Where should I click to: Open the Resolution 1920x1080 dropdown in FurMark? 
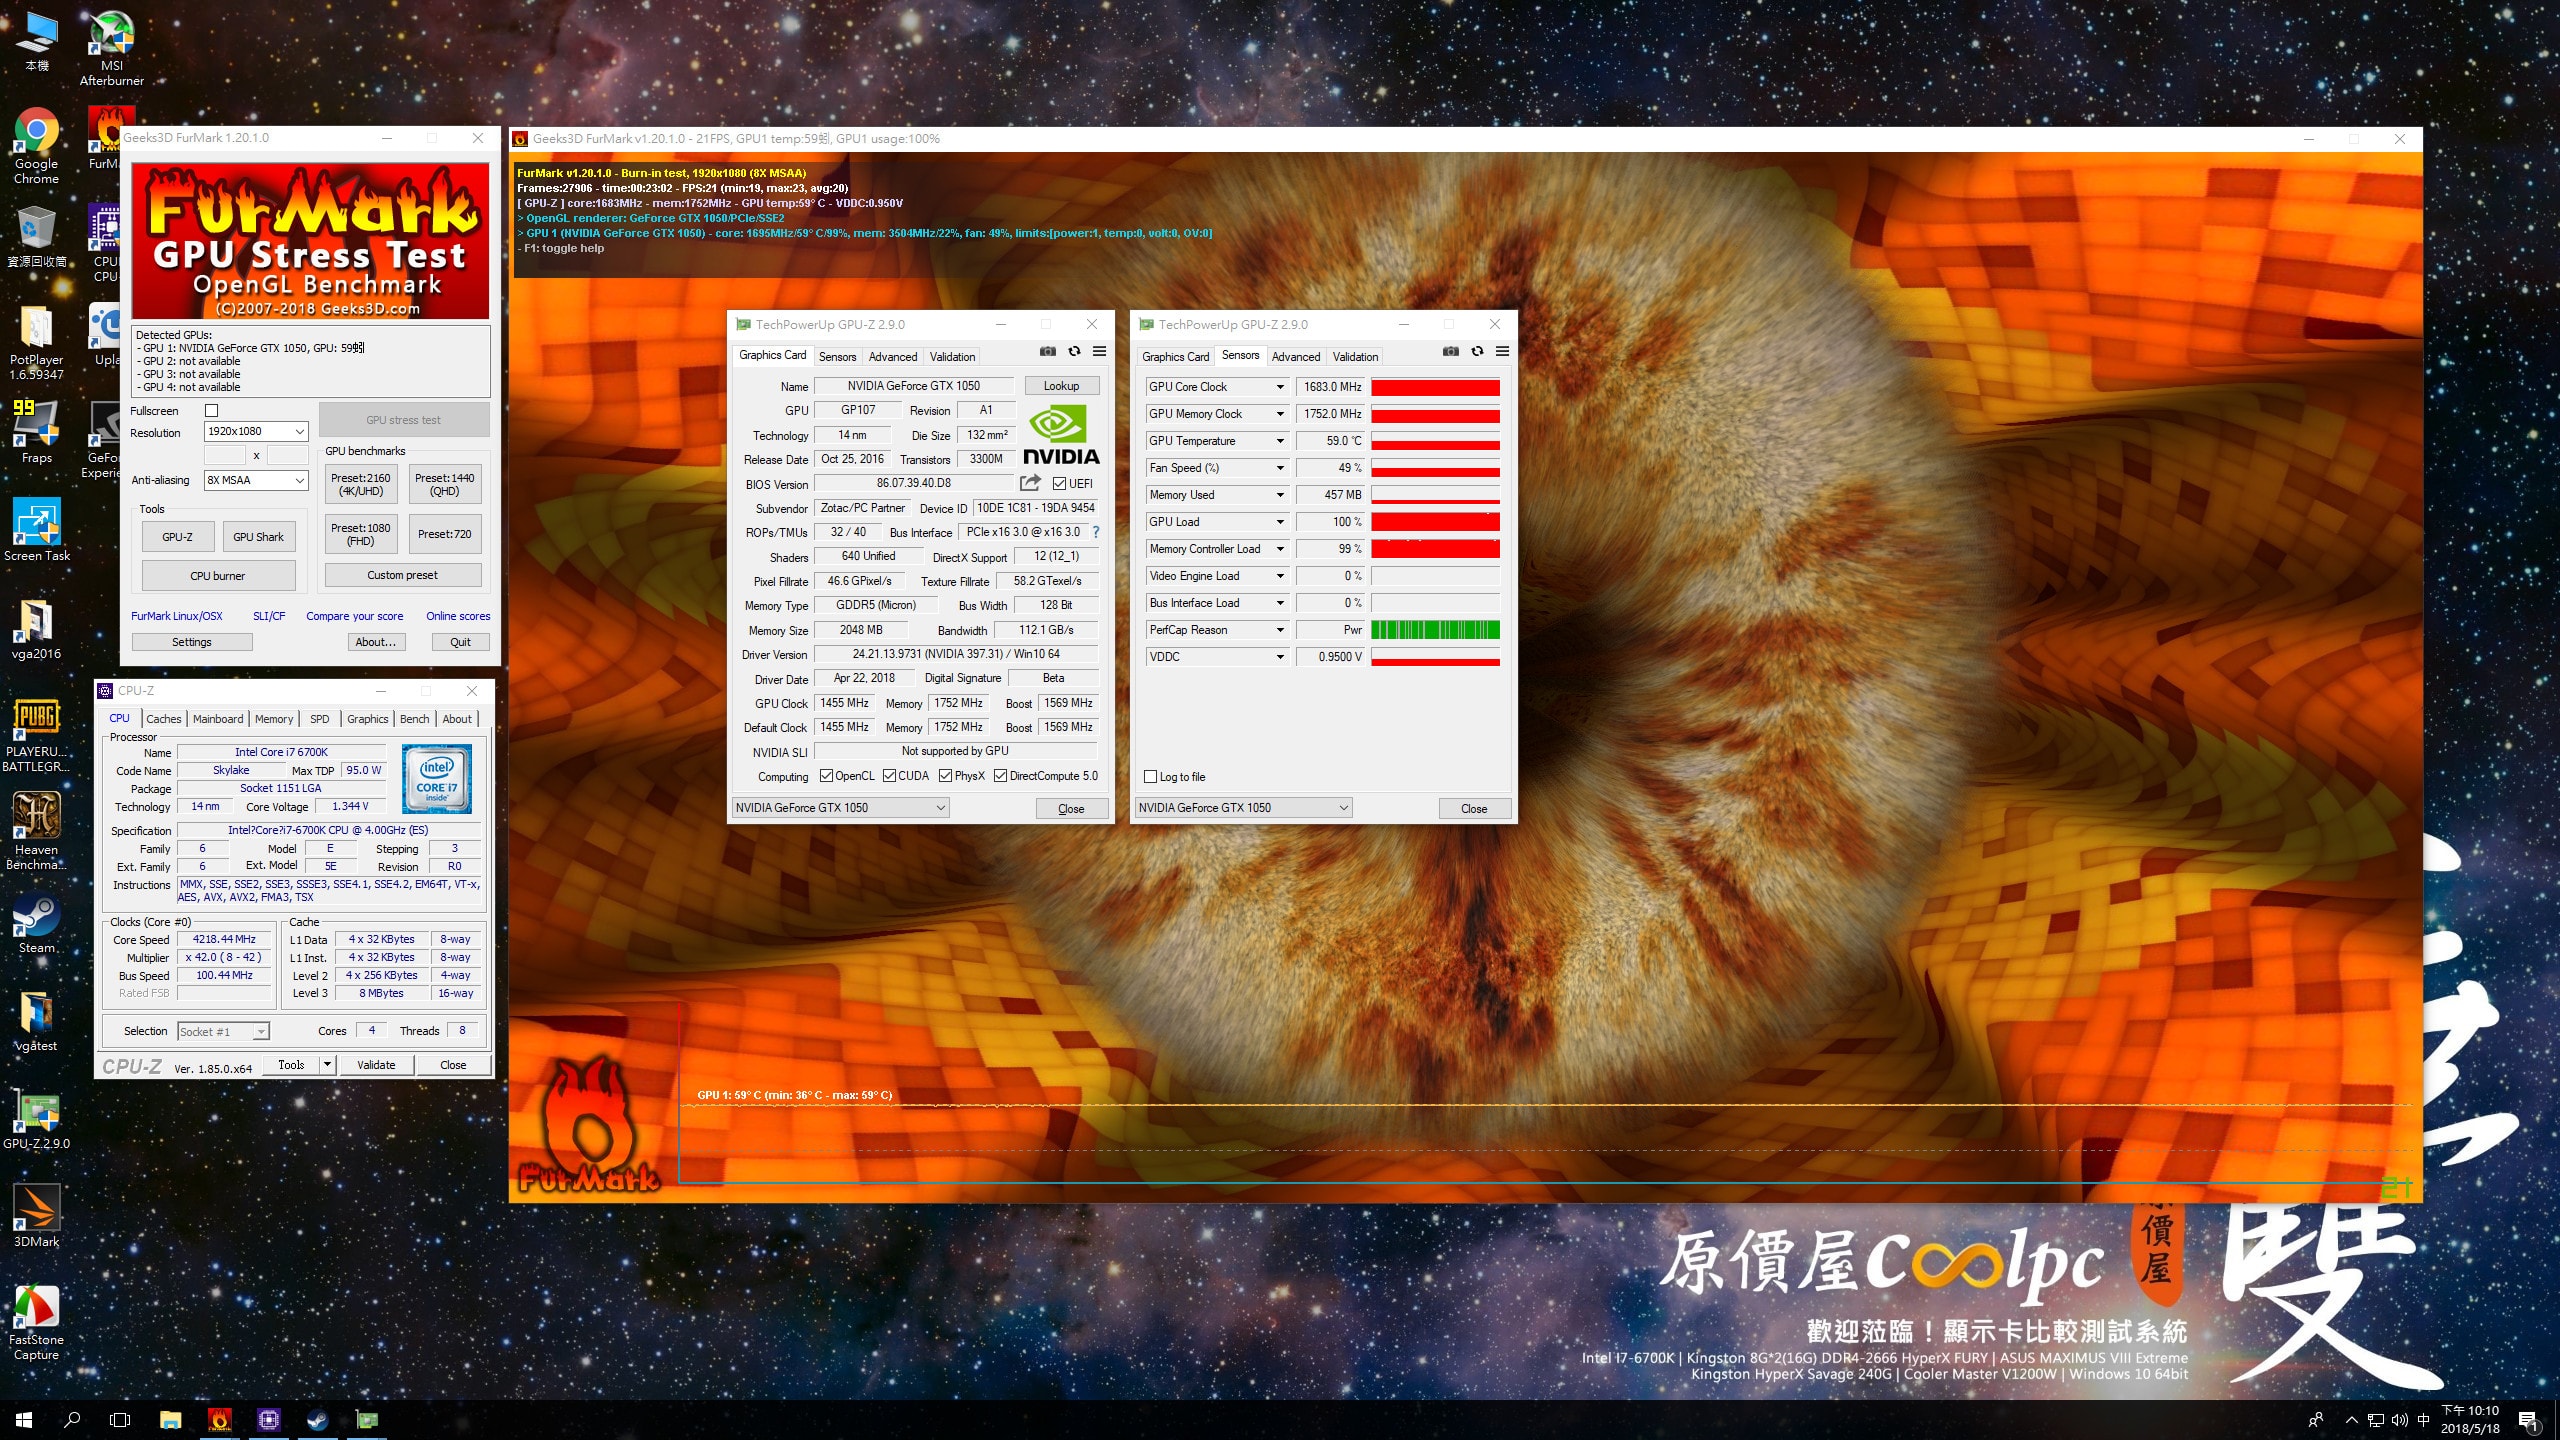click(x=256, y=432)
